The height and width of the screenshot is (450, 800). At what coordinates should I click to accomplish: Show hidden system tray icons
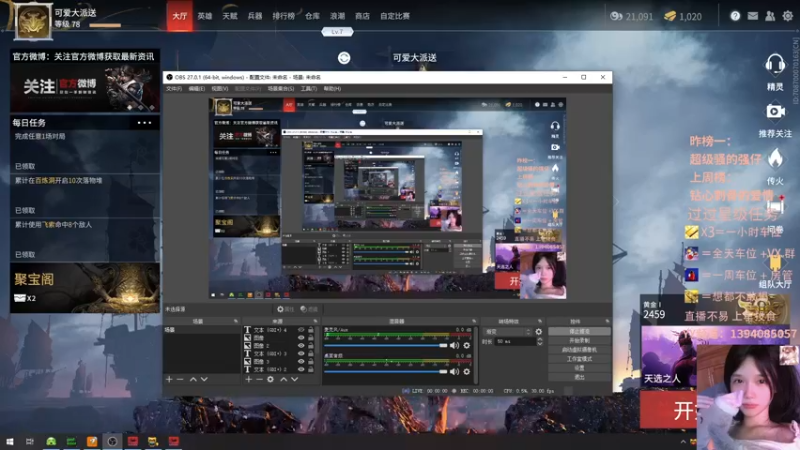point(683,442)
